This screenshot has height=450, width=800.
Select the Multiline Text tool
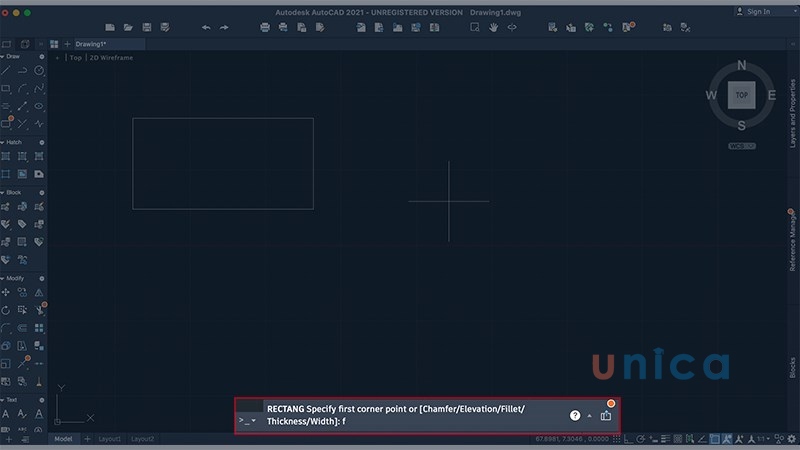coord(6,414)
